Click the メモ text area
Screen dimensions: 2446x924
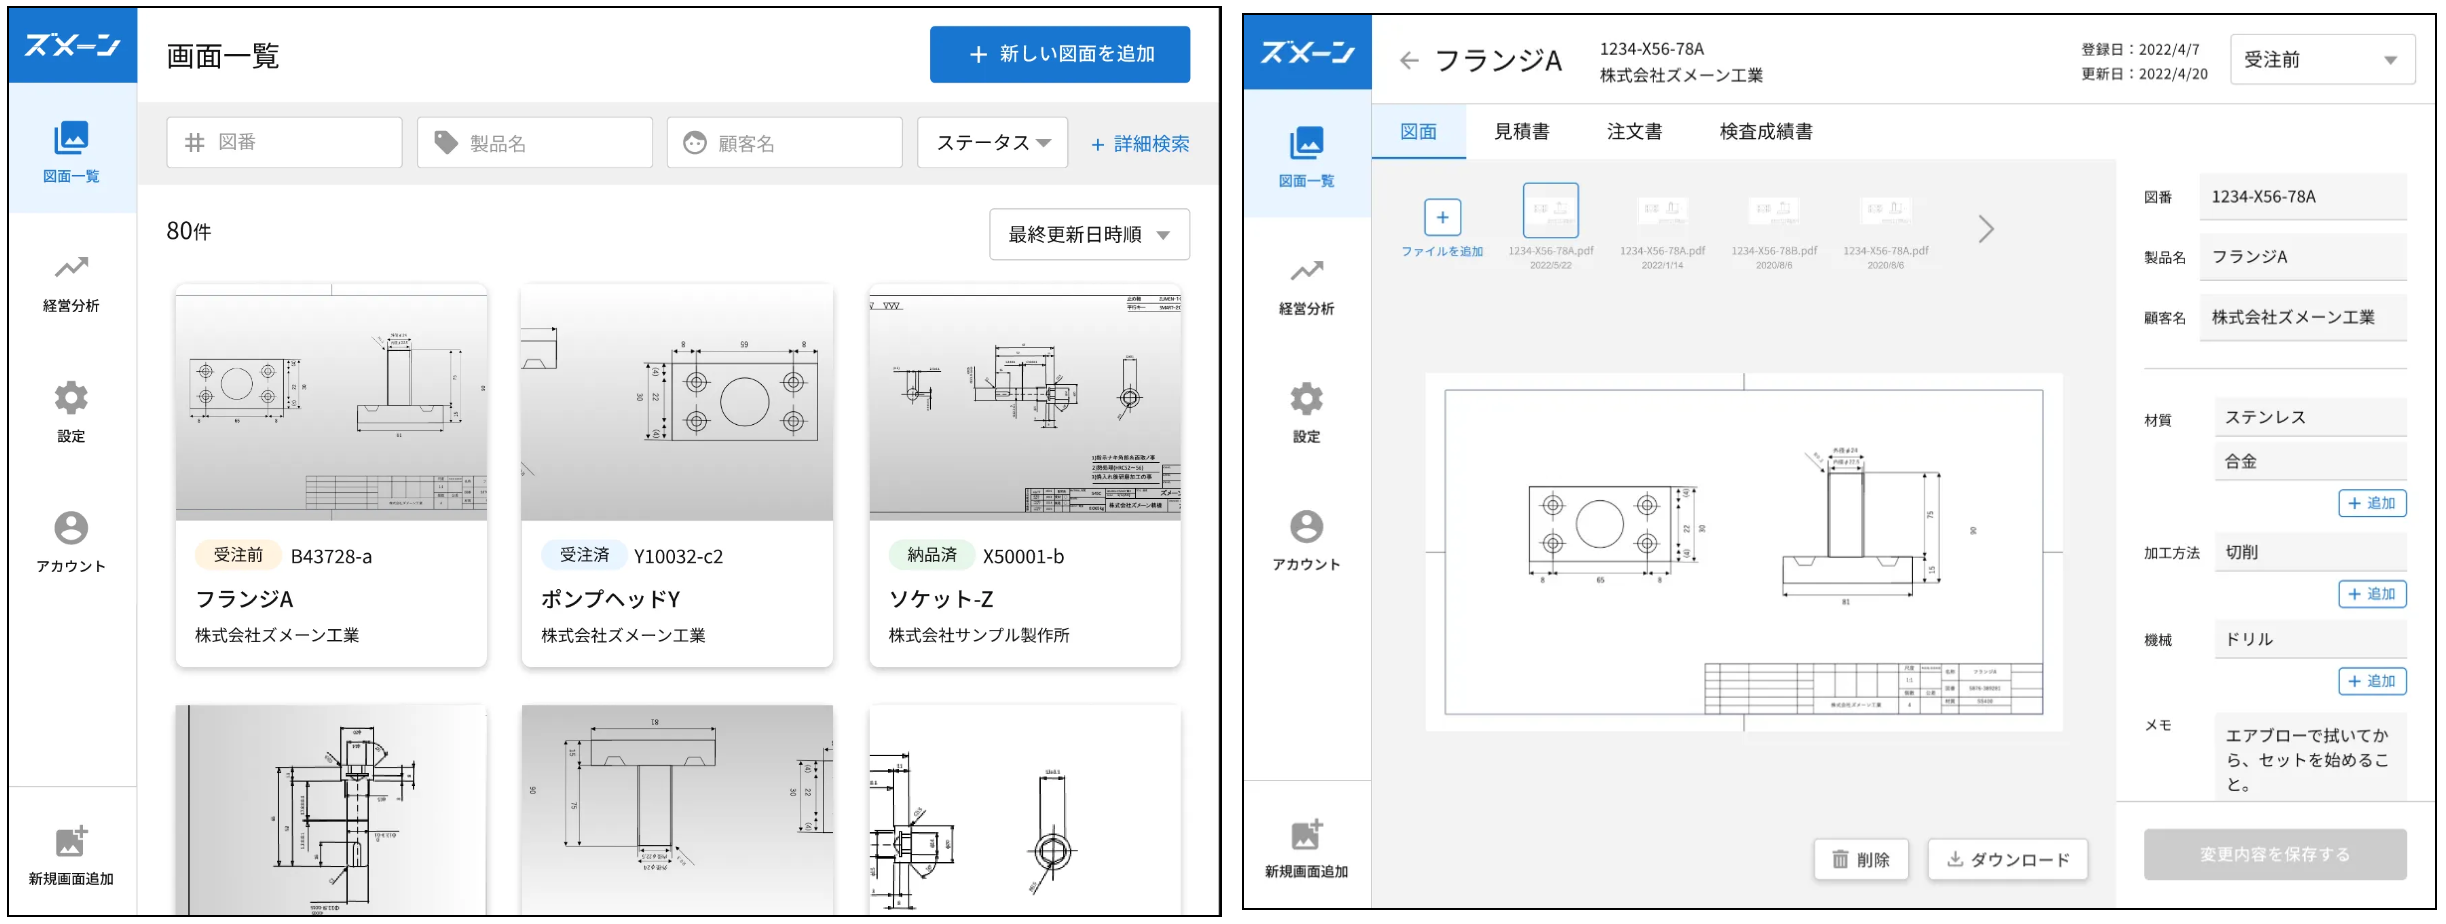pyautogui.click(x=2310, y=757)
